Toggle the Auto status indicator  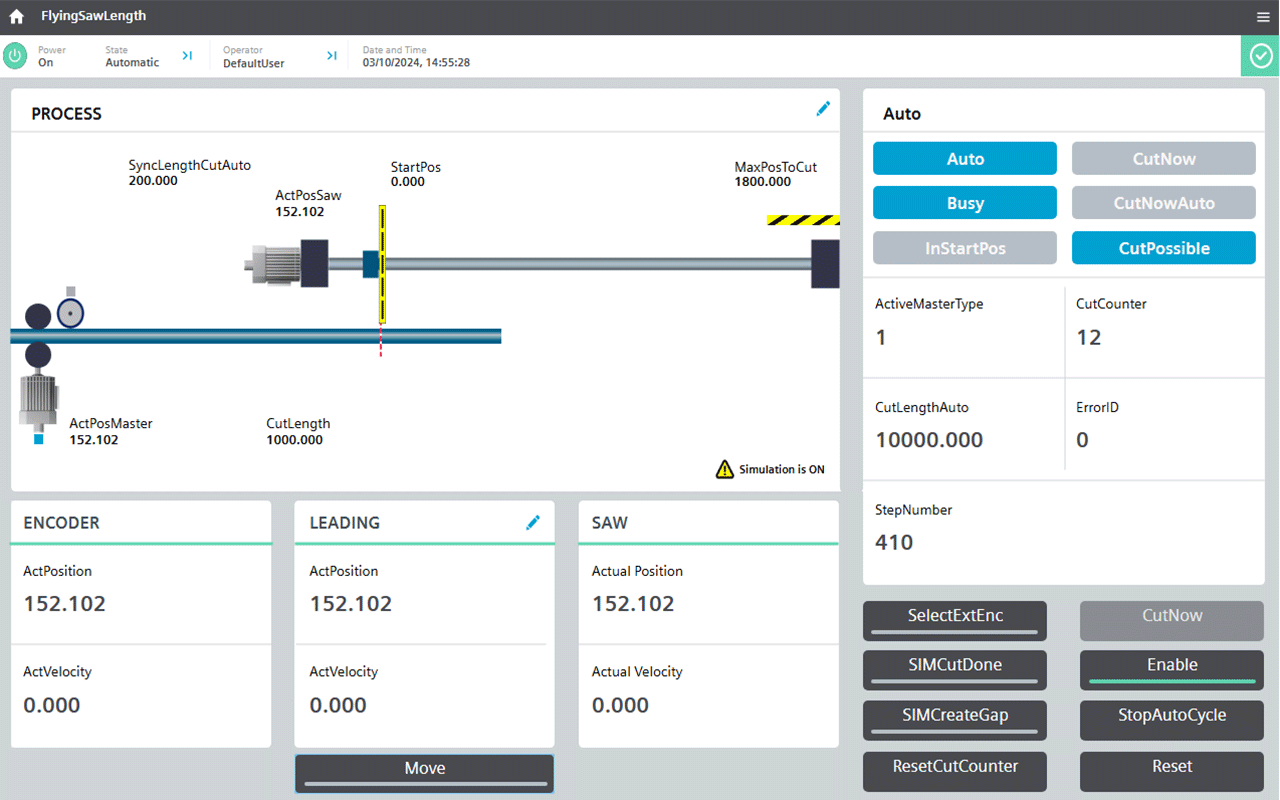click(x=965, y=159)
